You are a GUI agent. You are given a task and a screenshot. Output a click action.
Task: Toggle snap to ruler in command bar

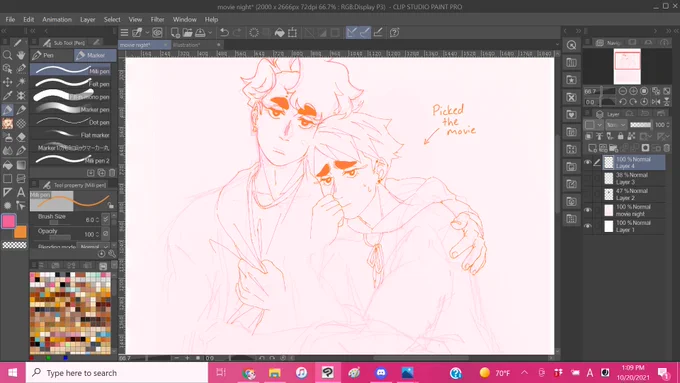[x=352, y=33]
